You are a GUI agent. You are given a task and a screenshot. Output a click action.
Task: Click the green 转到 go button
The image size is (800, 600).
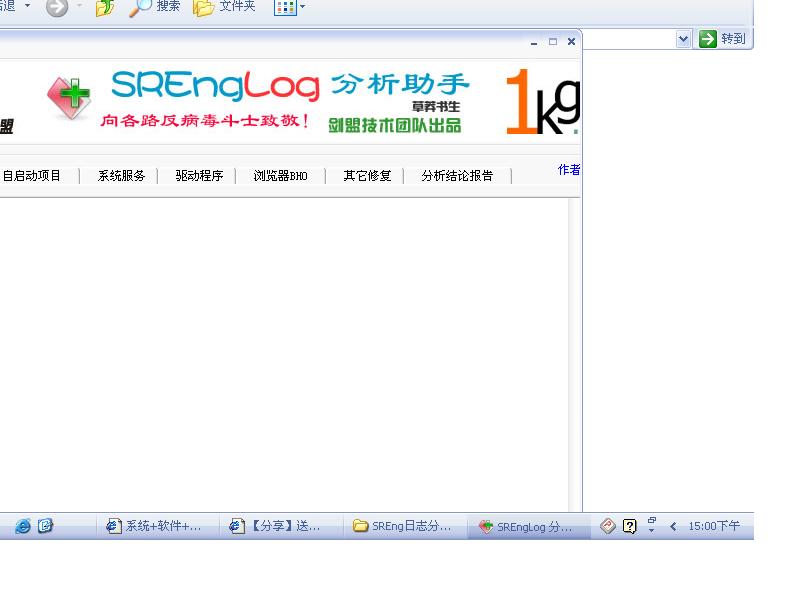[x=722, y=39]
